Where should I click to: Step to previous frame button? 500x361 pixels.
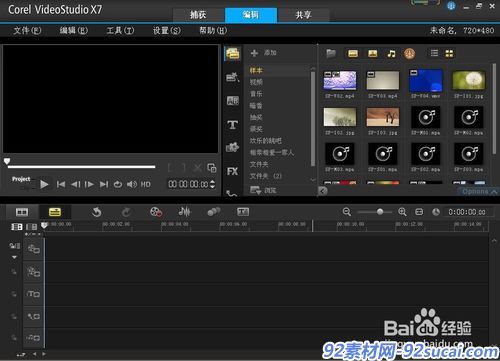[75, 184]
